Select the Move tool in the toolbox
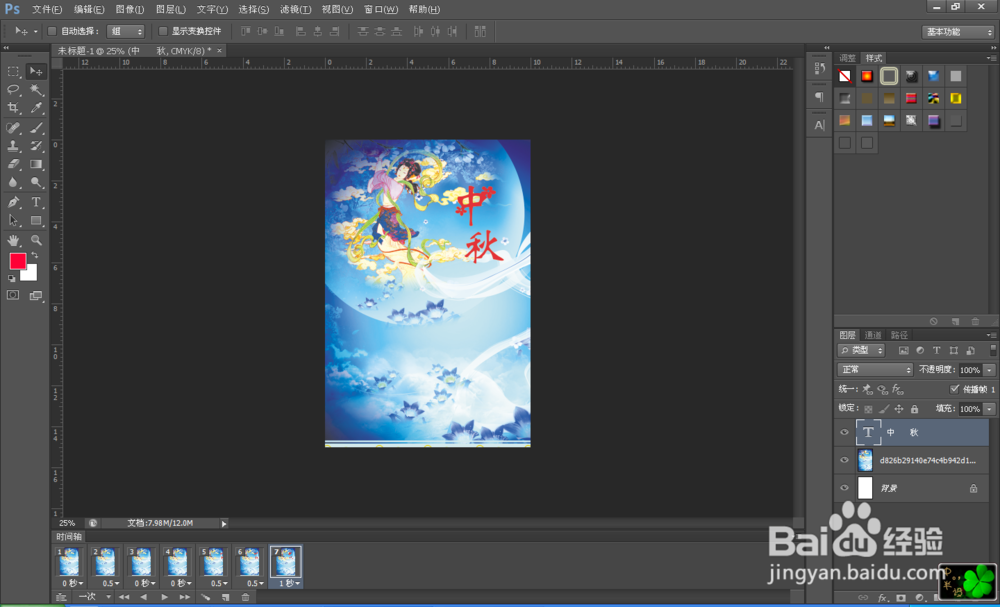Viewport: 1000px width, 607px height. coord(36,71)
